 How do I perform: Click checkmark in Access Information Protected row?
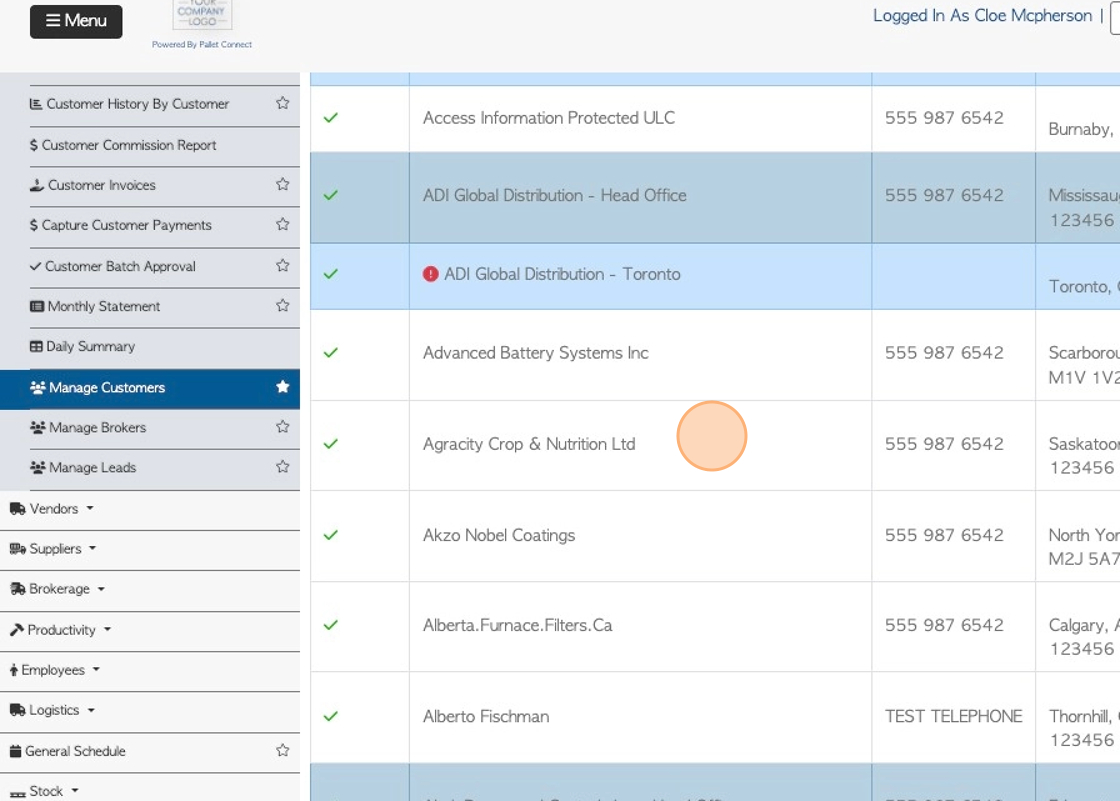(331, 118)
